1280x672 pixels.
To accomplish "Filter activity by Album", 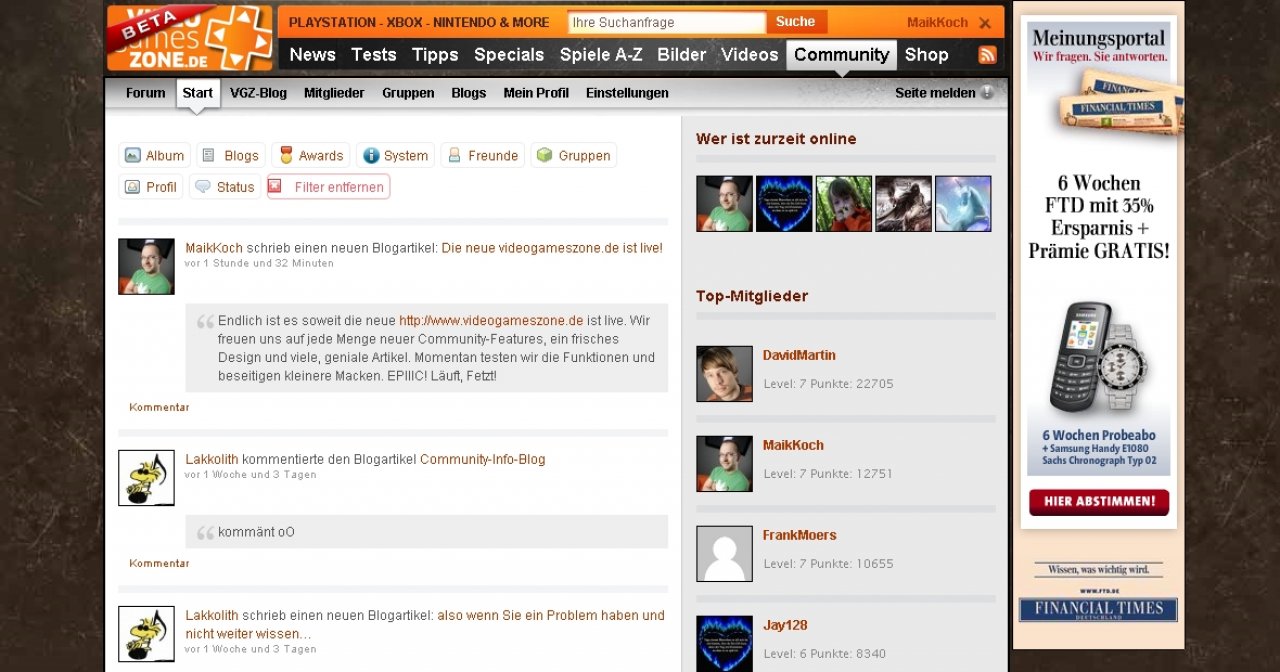I will pyautogui.click(x=154, y=155).
